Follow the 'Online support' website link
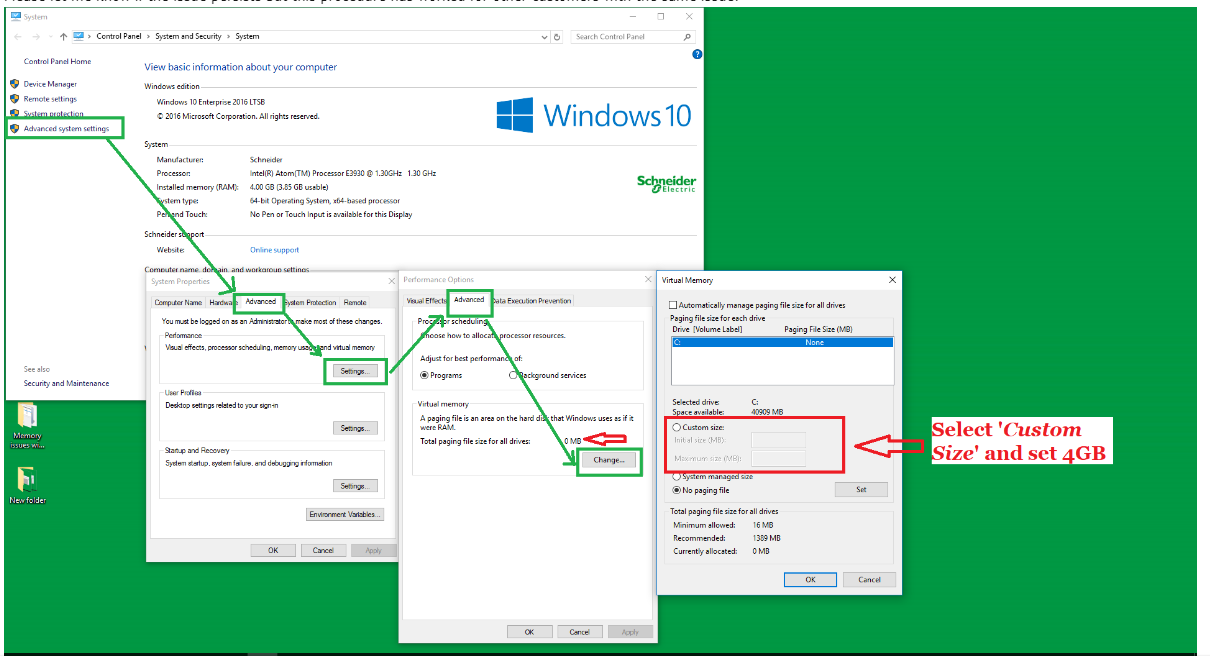The height and width of the screenshot is (656, 1210). tap(274, 250)
